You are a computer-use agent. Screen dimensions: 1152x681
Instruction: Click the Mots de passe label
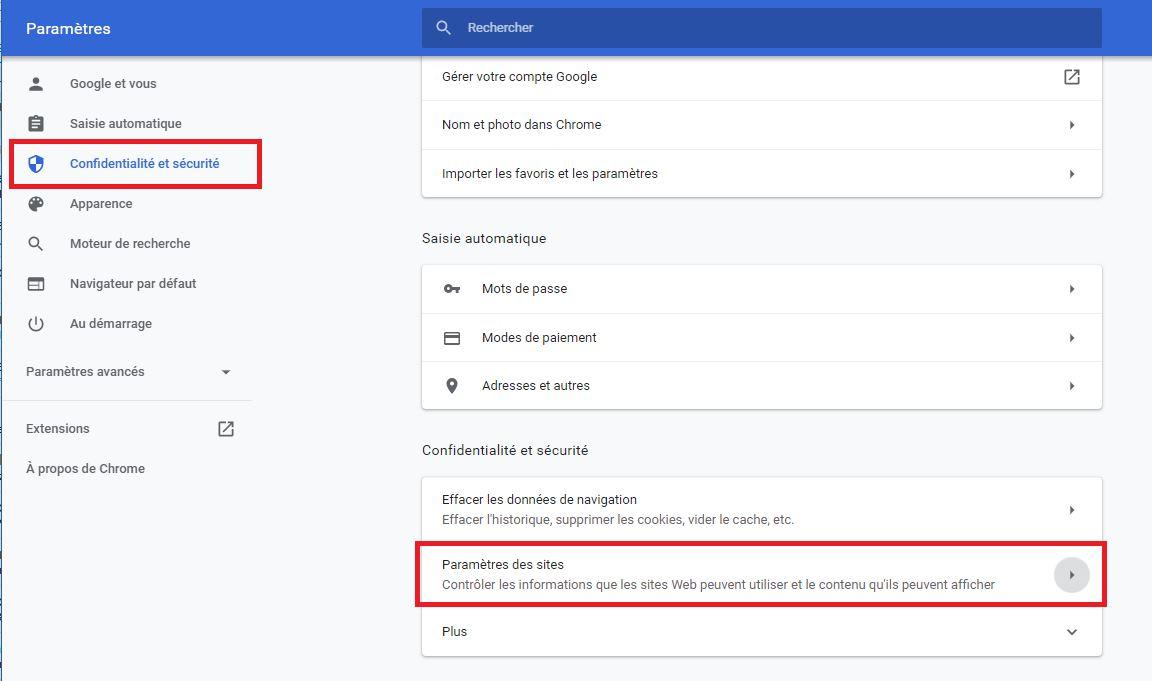pos(525,289)
